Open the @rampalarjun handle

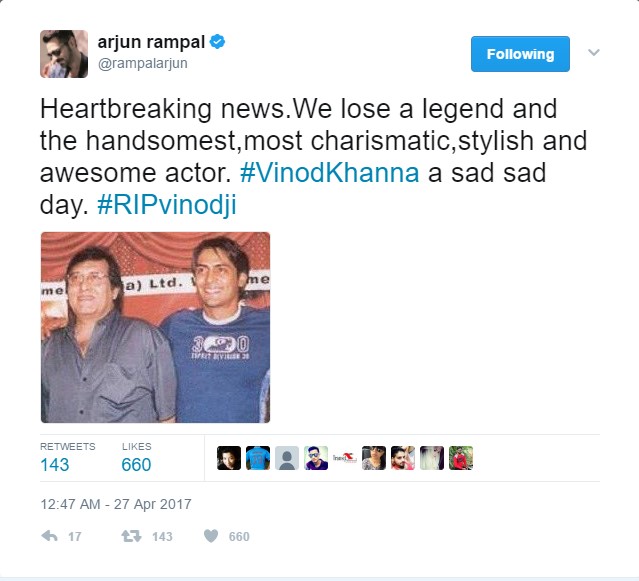coord(143,64)
